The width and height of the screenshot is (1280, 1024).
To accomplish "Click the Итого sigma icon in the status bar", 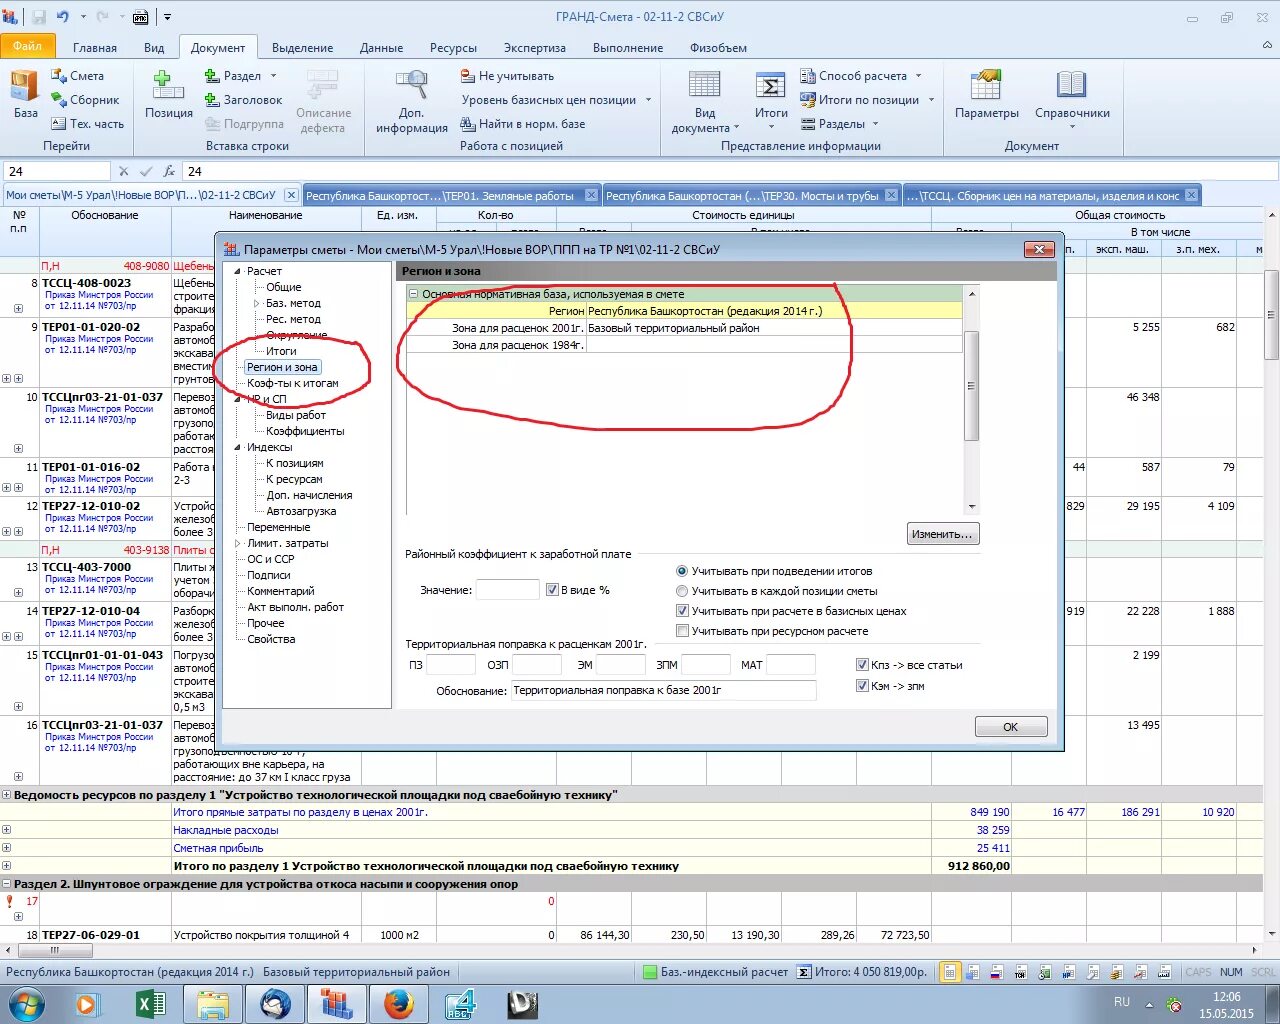I will [805, 972].
